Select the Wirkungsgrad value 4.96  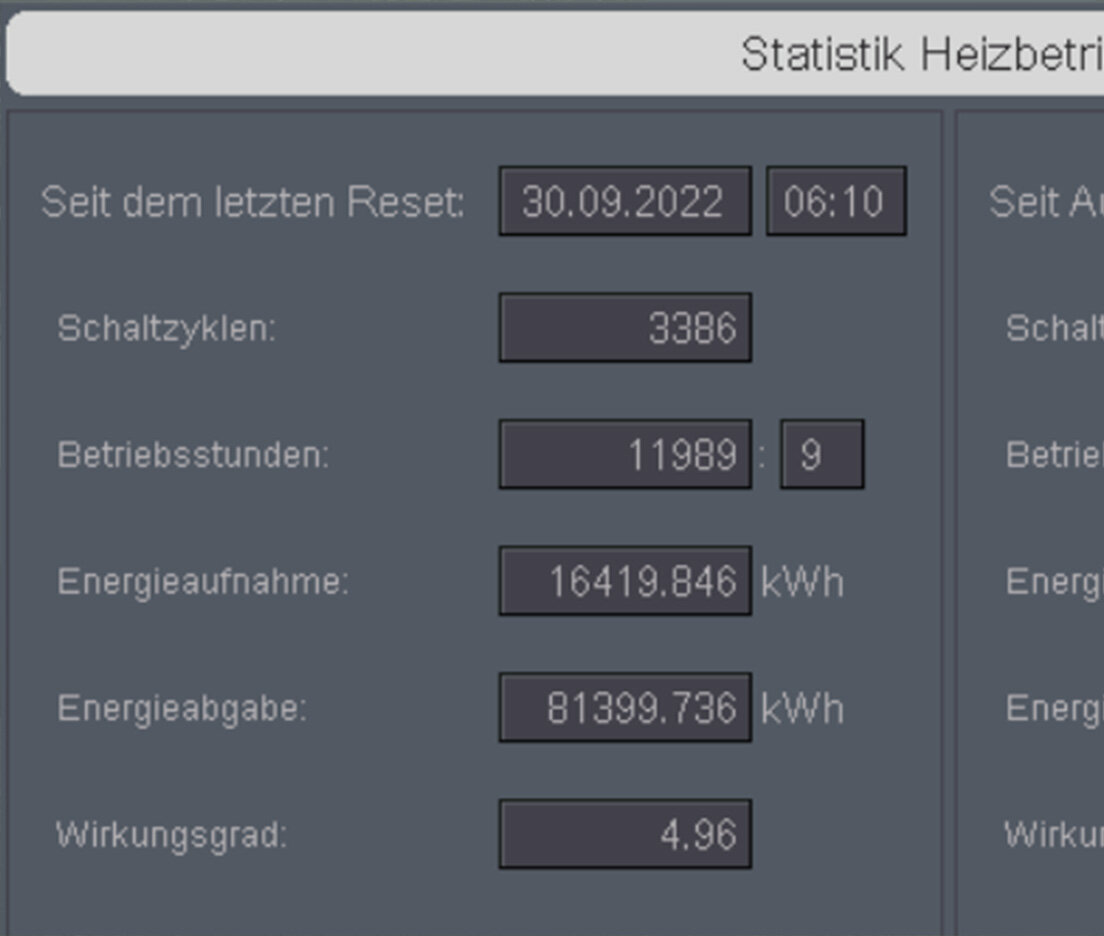click(624, 834)
